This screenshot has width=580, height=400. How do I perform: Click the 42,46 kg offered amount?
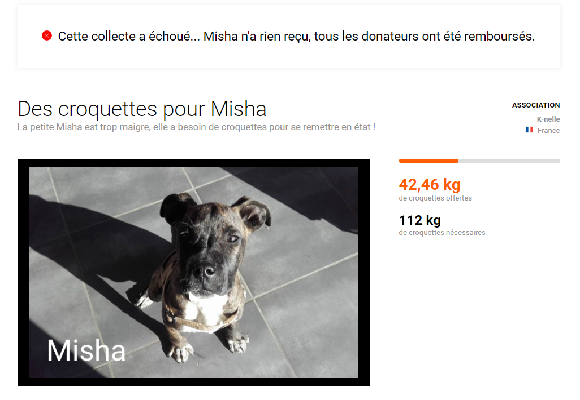click(x=429, y=184)
